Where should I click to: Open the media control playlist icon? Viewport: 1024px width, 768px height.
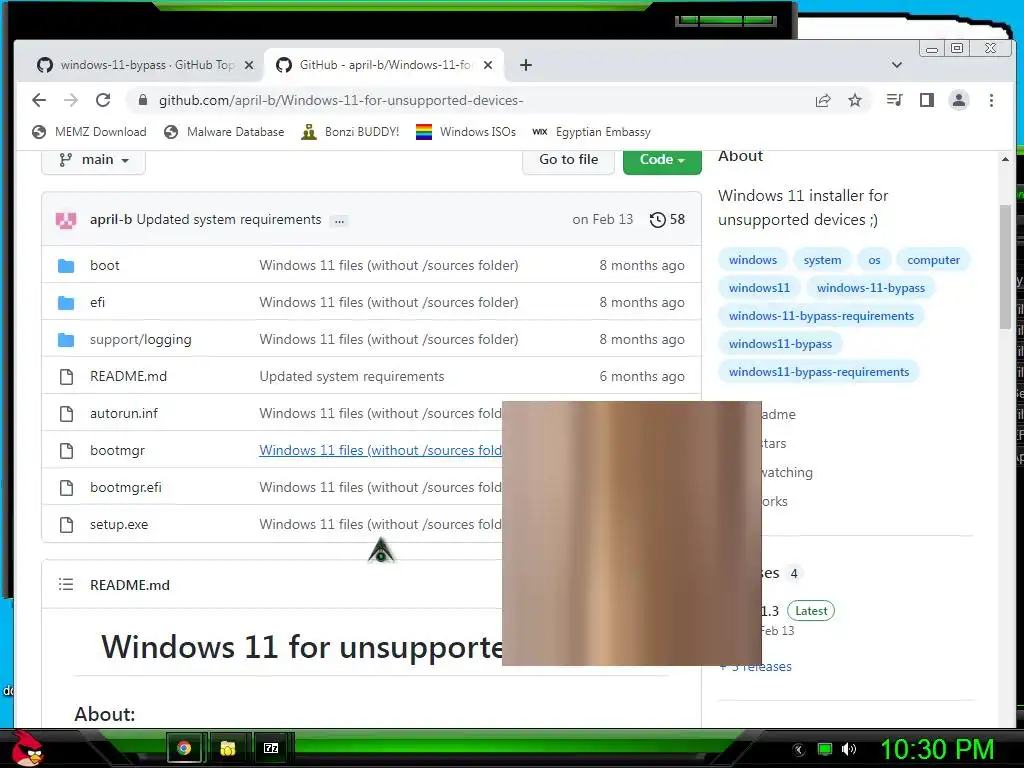[895, 100]
